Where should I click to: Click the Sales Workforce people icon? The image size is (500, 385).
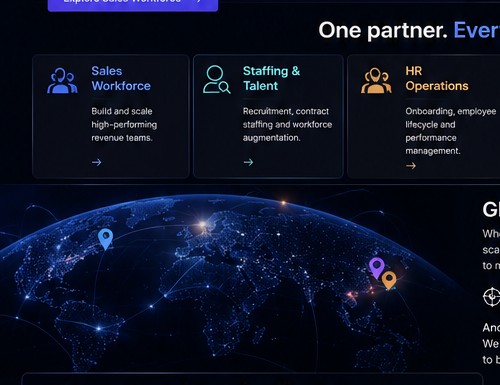click(62, 80)
